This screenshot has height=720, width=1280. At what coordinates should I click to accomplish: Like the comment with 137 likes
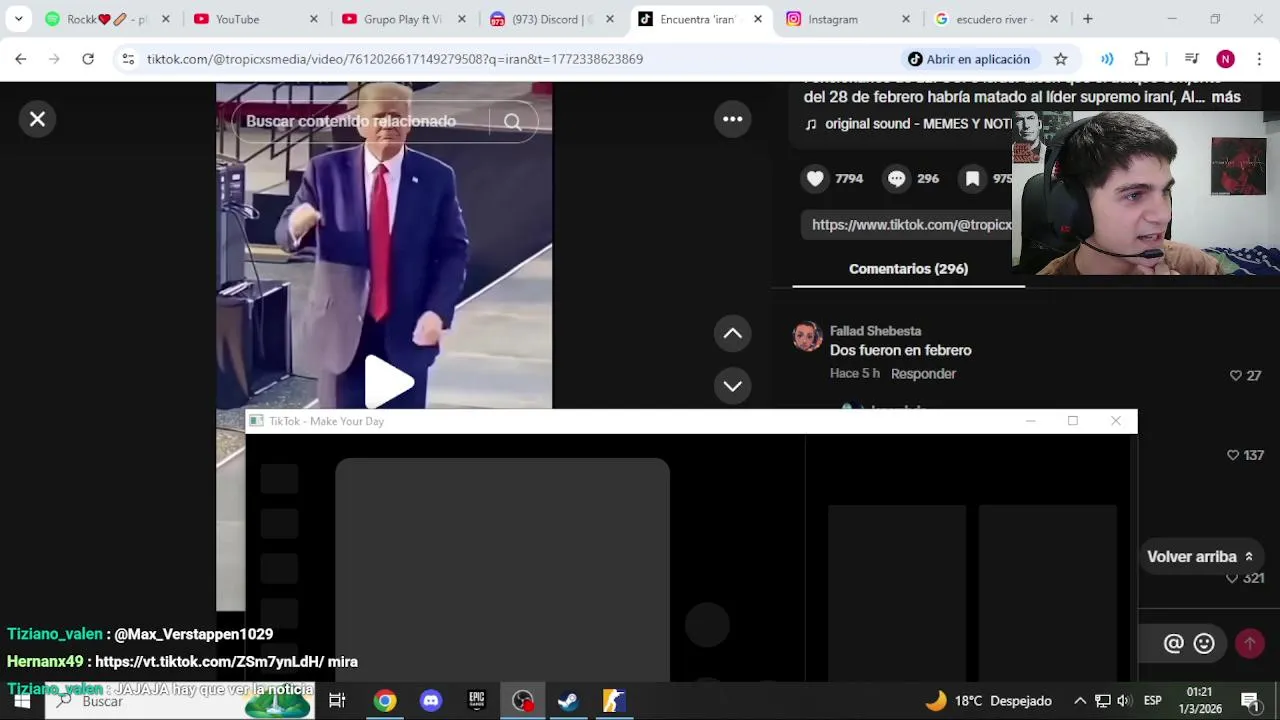click(1233, 455)
